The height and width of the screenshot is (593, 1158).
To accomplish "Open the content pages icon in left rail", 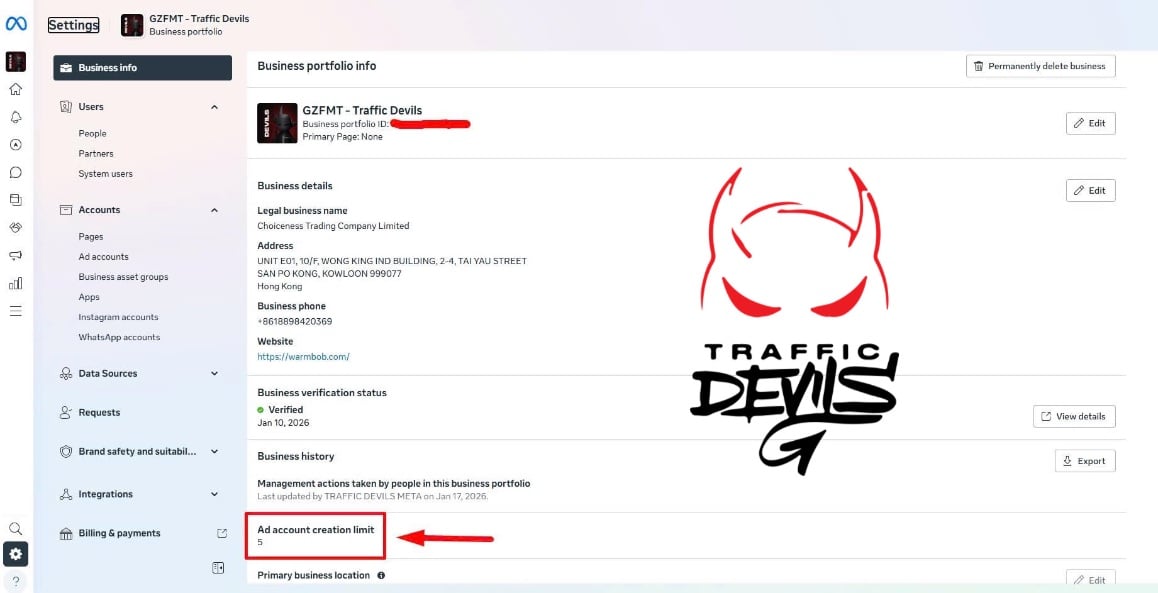I will tap(16, 200).
